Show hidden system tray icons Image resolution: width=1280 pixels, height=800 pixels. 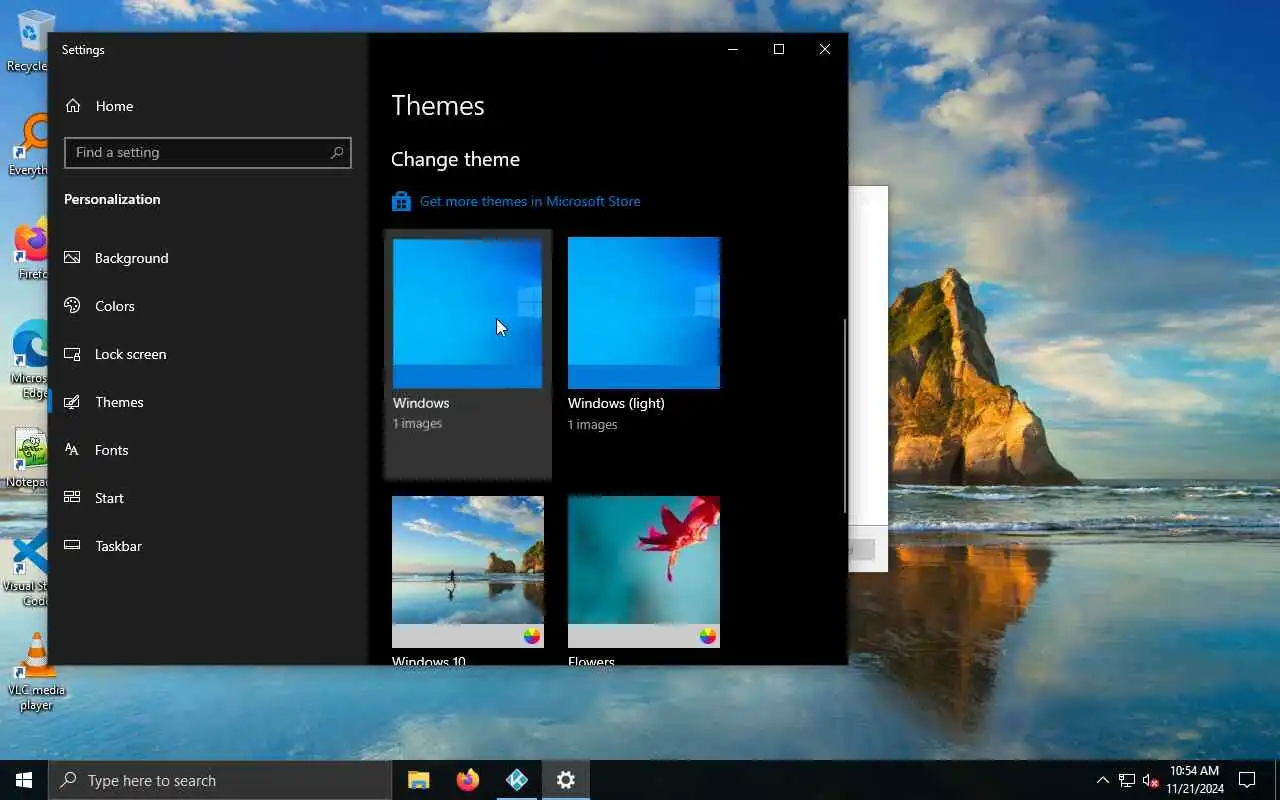pos(1103,780)
